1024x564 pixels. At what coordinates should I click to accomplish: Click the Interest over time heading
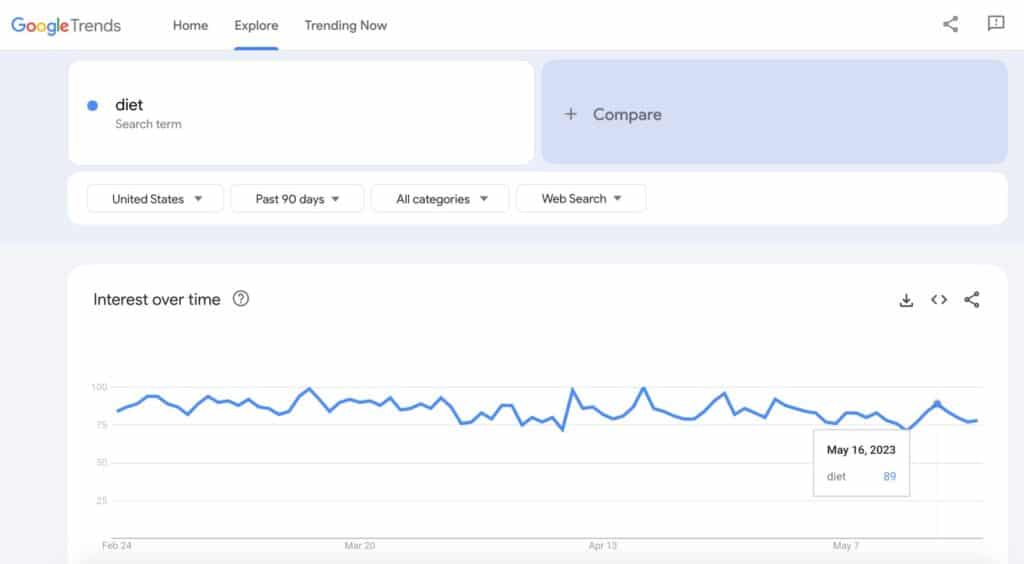click(x=157, y=300)
